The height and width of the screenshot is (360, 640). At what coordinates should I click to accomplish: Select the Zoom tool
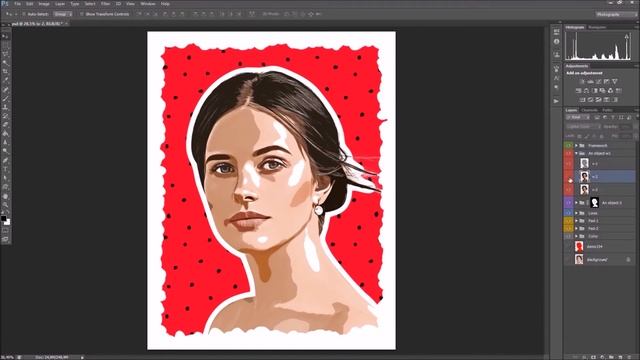pyautogui.click(x=5, y=205)
